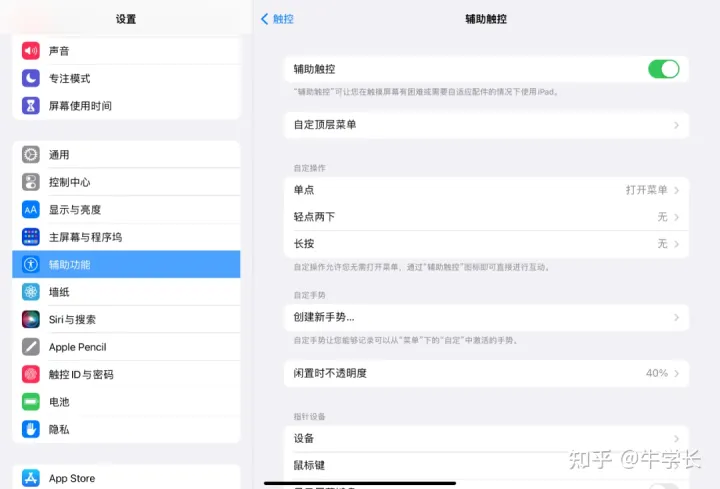This screenshot has height=489, width=720.
Task: Select App Store label in sidebar
Action: tap(72, 478)
